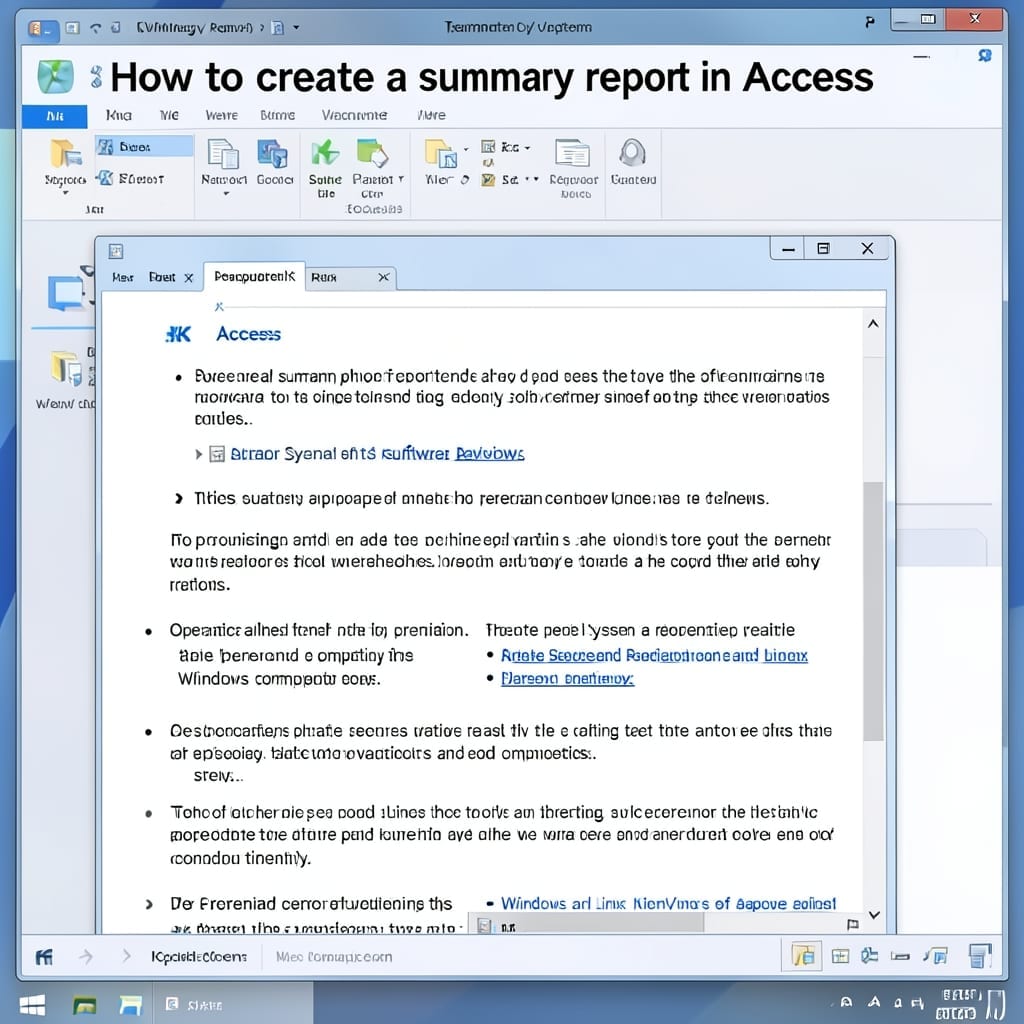Click the vertical scrollbar thumb in the inner window
This screenshot has height=1024, width=1024.
pyautogui.click(x=873, y=611)
